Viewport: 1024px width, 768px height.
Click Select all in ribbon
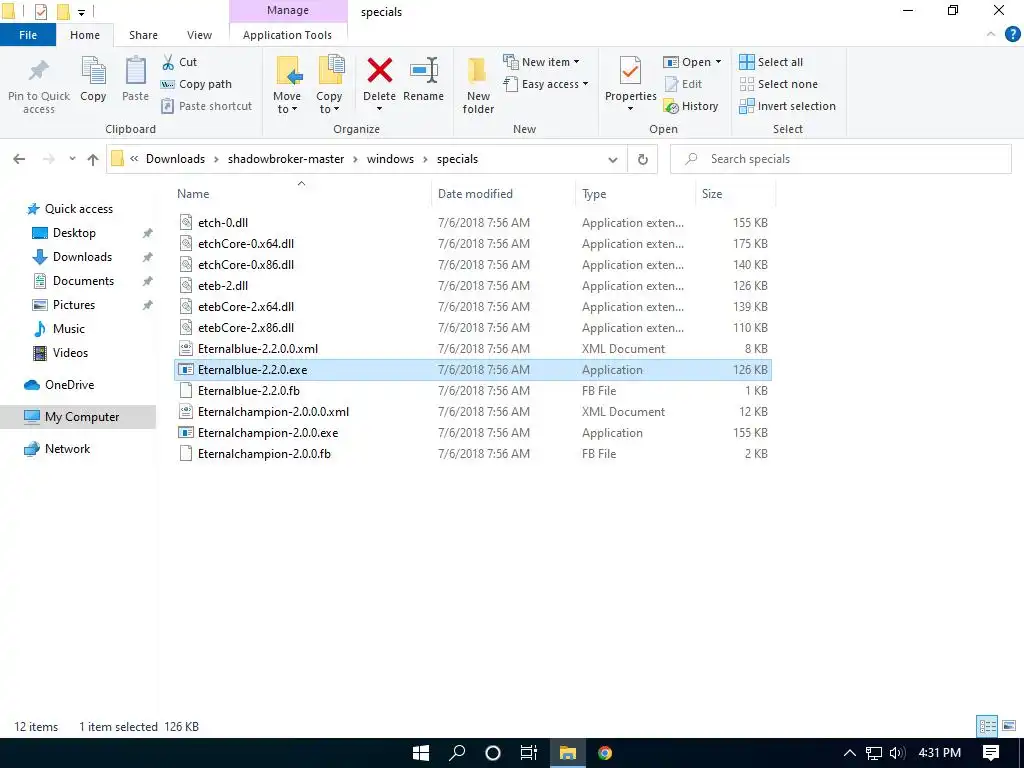[x=771, y=62]
